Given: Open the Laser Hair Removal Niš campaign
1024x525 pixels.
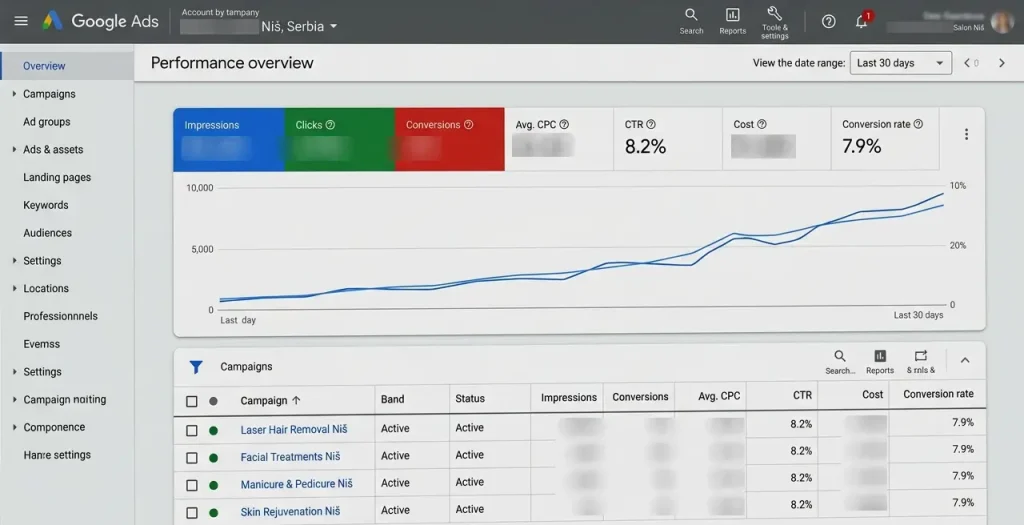Looking at the screenshot, I should pos(294,430).
